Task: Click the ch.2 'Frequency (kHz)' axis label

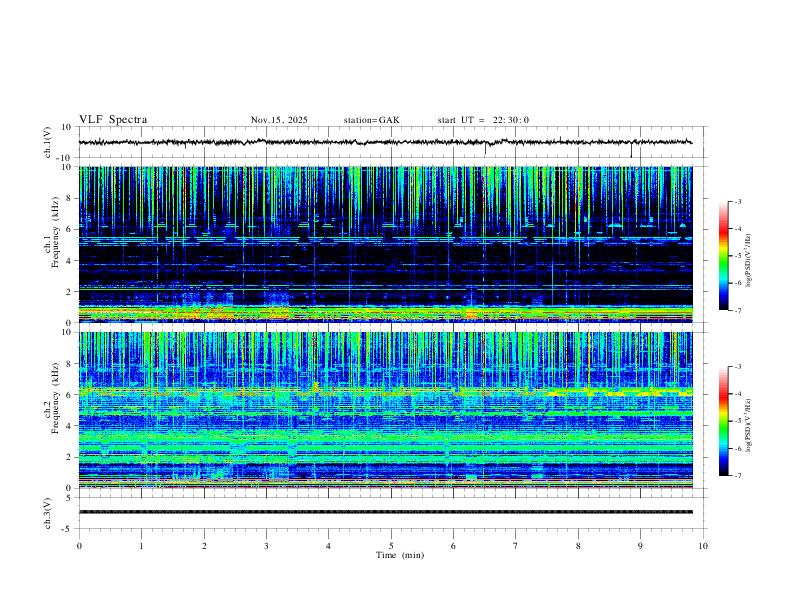Action: tap(55, 398)
